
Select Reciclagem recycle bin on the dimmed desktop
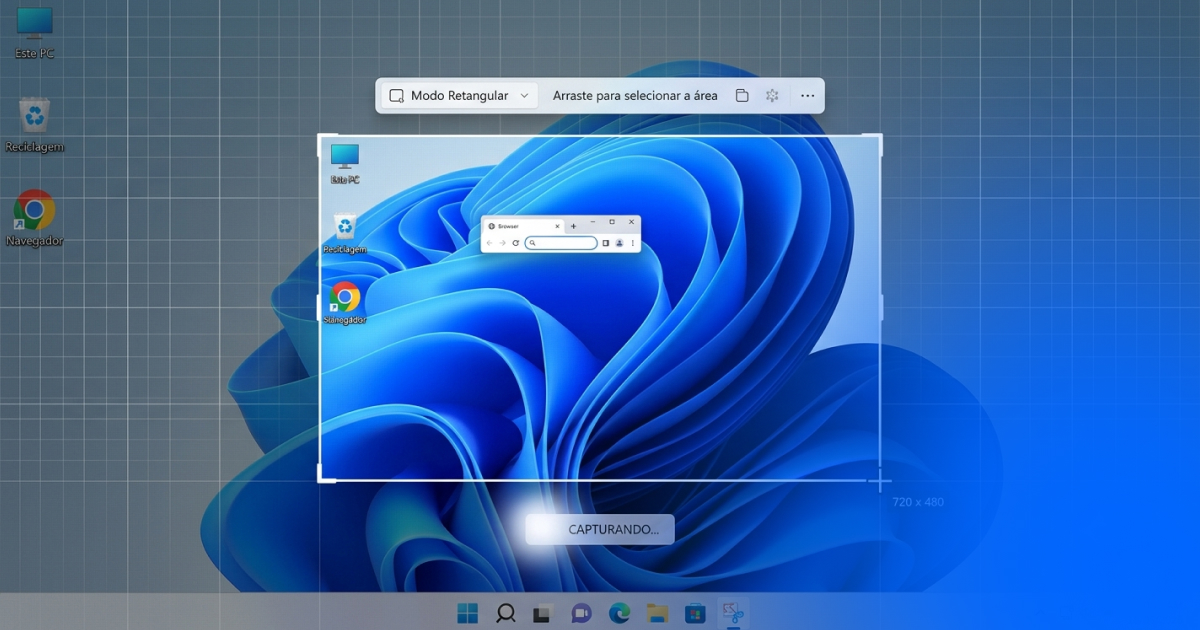point(35,125)
